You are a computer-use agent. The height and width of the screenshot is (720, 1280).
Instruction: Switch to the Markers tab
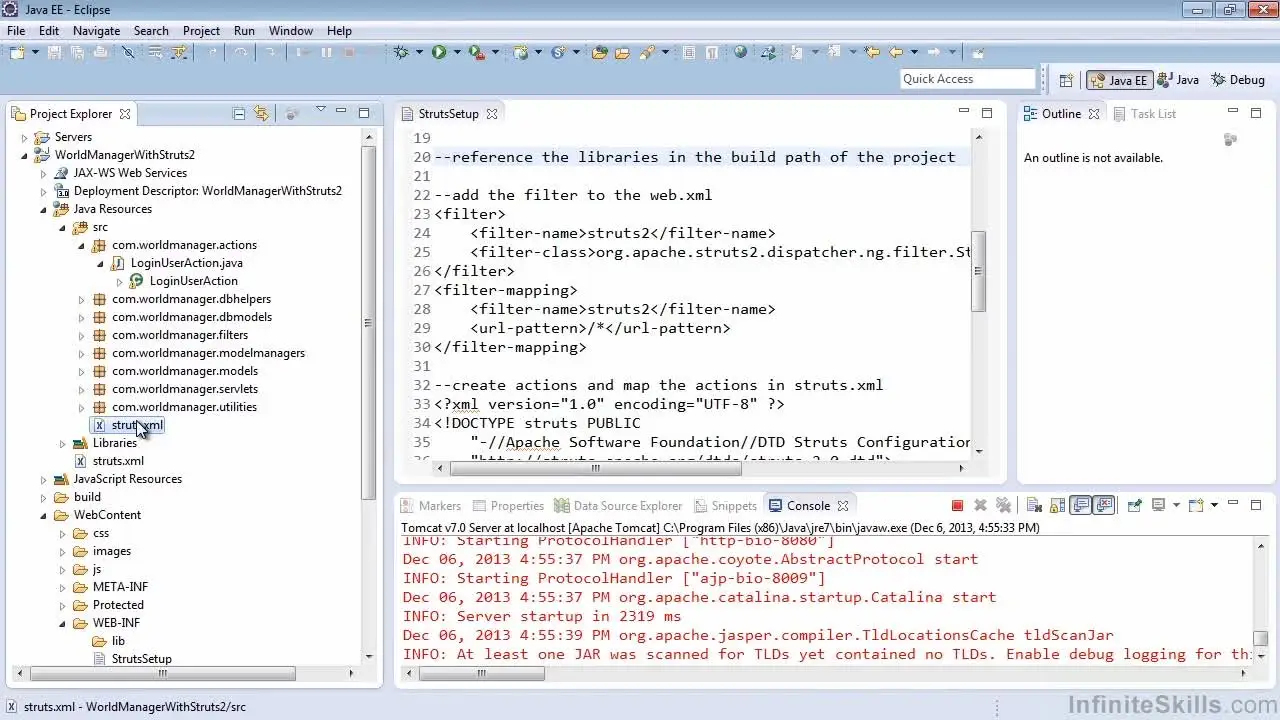coord(431,506)
